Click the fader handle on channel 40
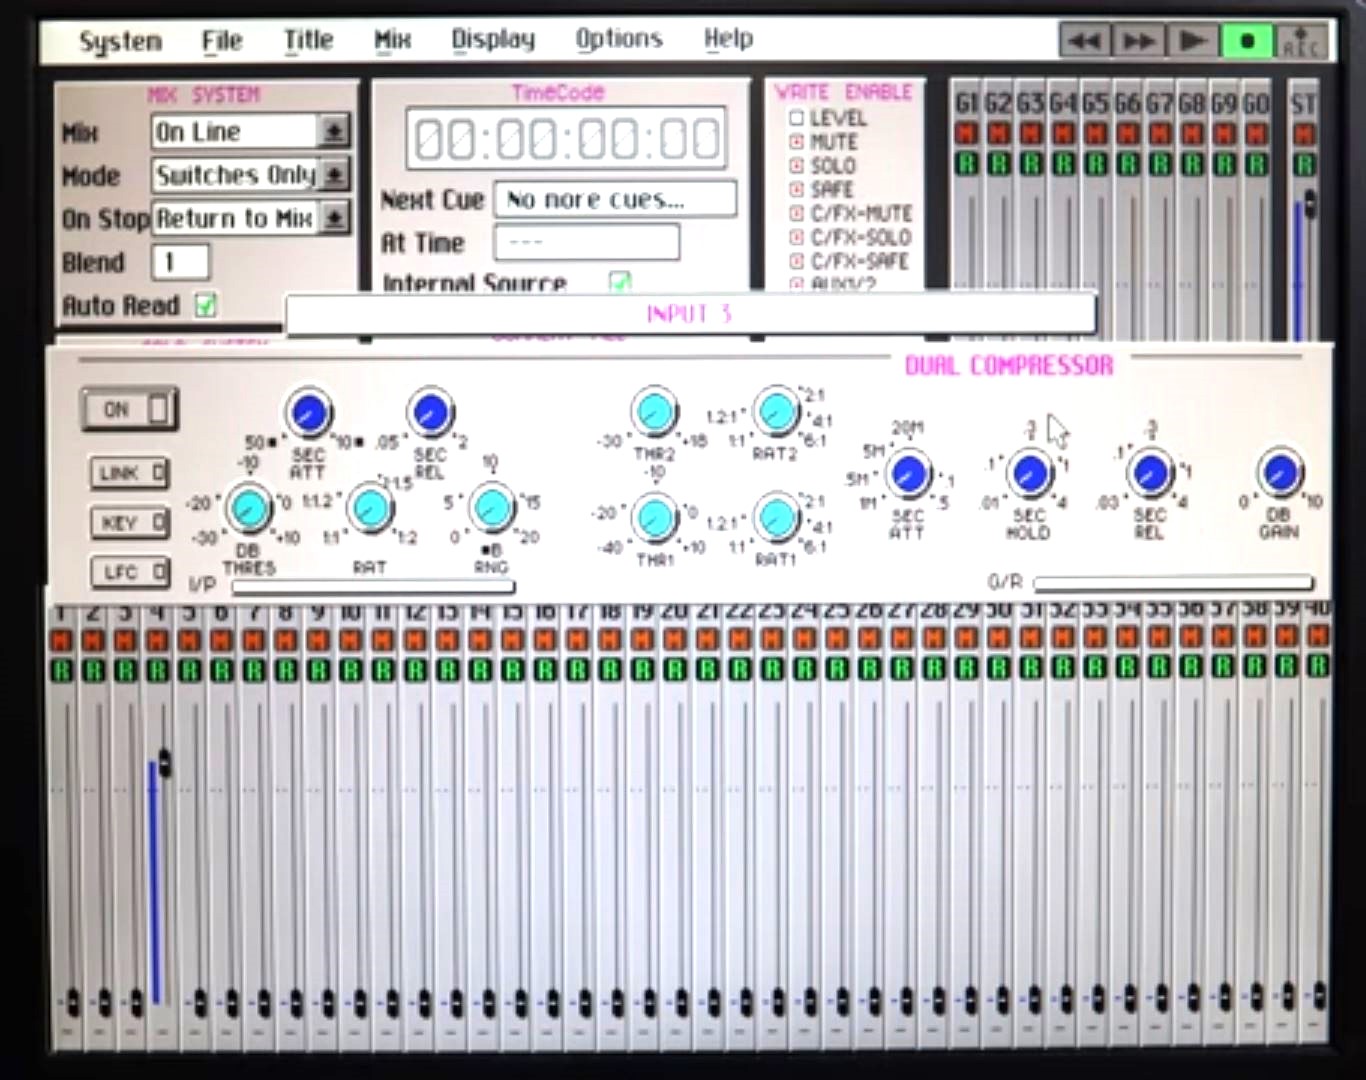The image size is (1366, 1080). [1320, 994]
